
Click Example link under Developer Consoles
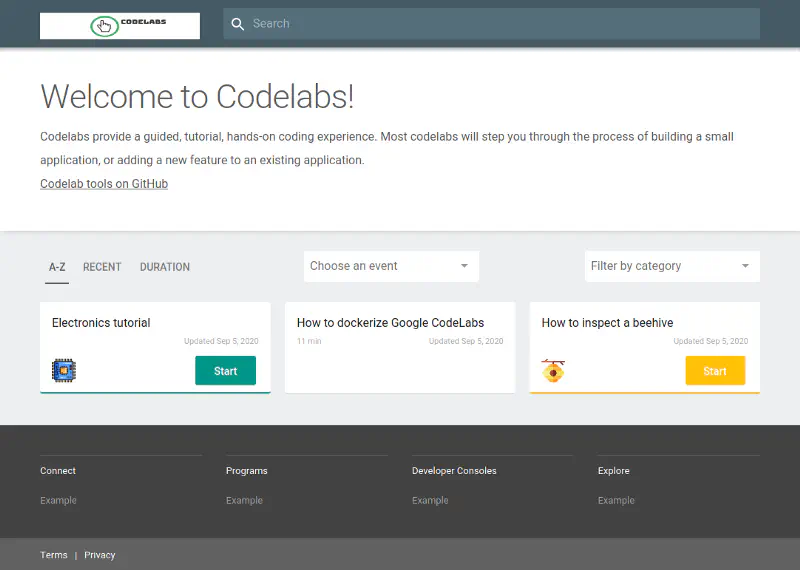[430, 500]
